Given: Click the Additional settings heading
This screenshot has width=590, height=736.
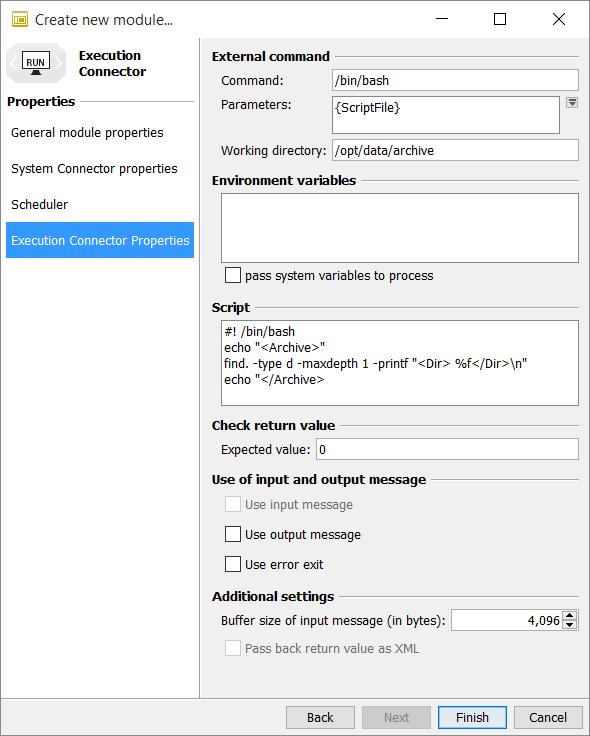Looking at the screenshot, I should [273, 597].
